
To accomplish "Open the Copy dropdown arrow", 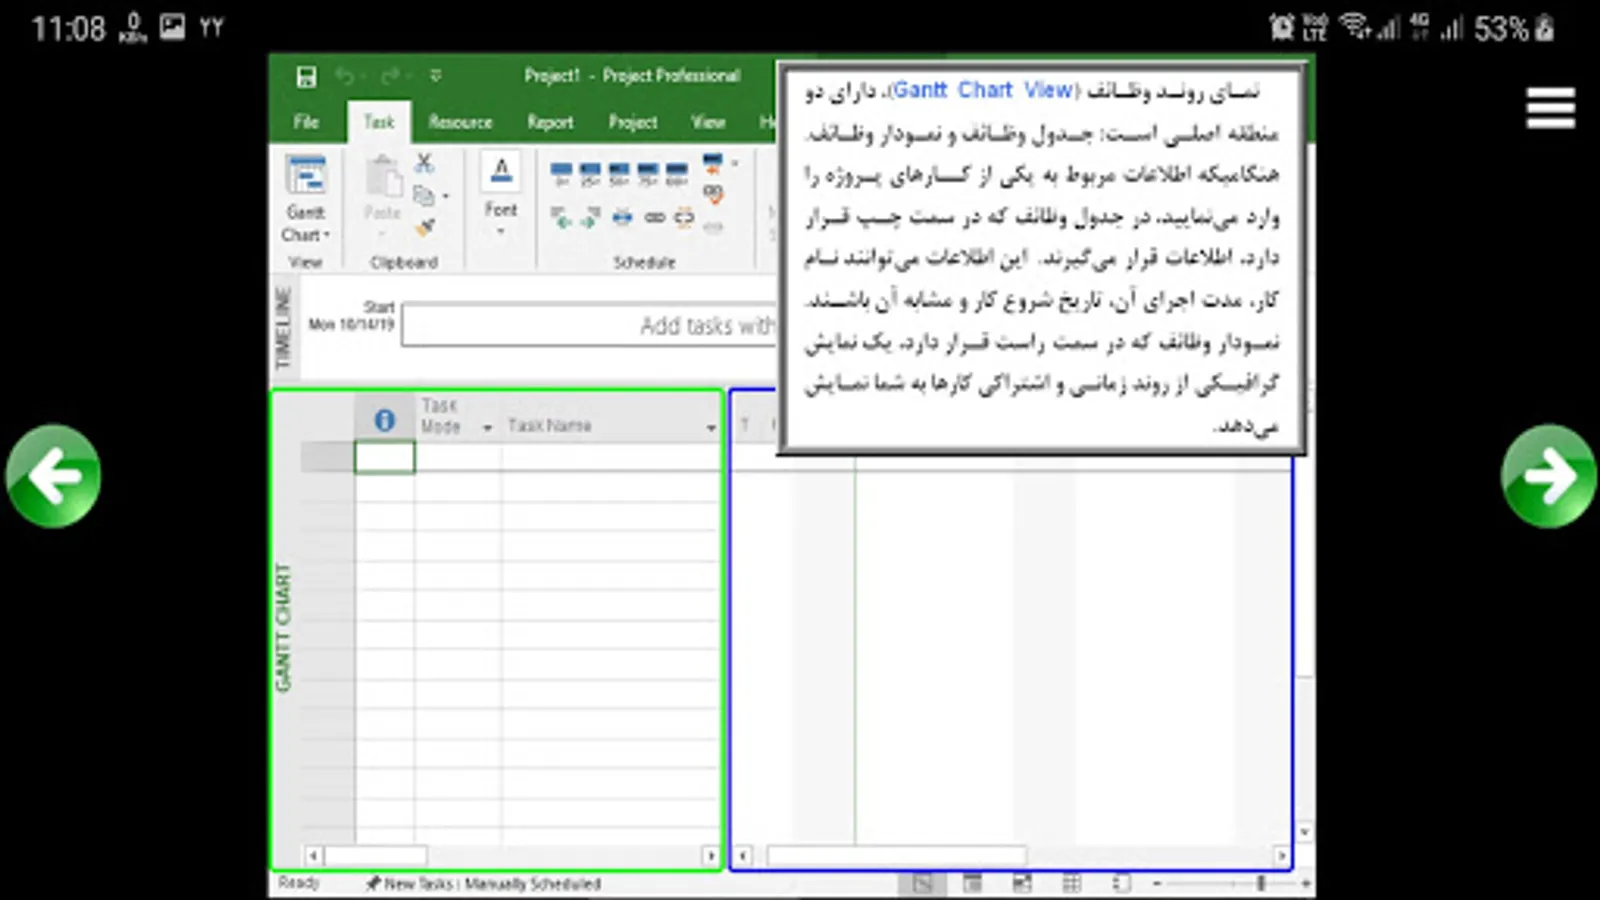I will (445, 196).
